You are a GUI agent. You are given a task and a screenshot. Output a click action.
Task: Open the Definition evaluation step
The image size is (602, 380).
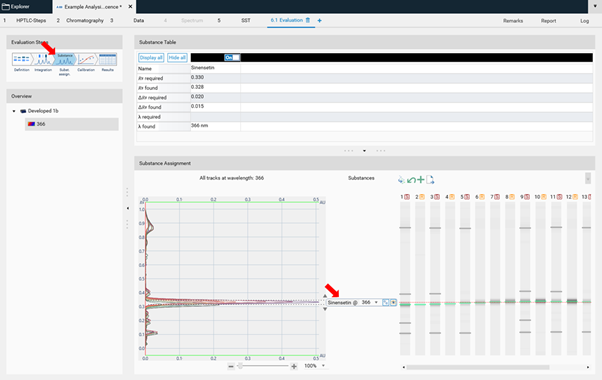pos(22,59)
